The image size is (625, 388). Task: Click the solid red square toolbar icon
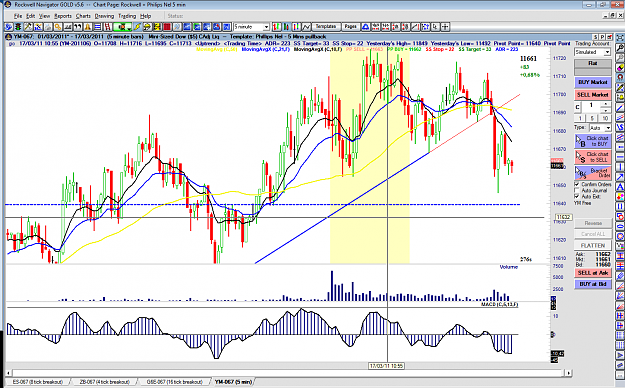pos(167,27)
